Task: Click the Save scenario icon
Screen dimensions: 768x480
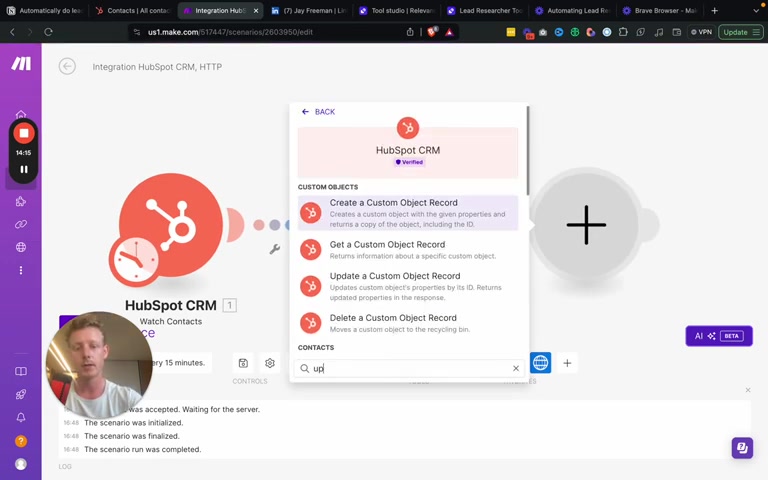Action: [x=243, y=363]
